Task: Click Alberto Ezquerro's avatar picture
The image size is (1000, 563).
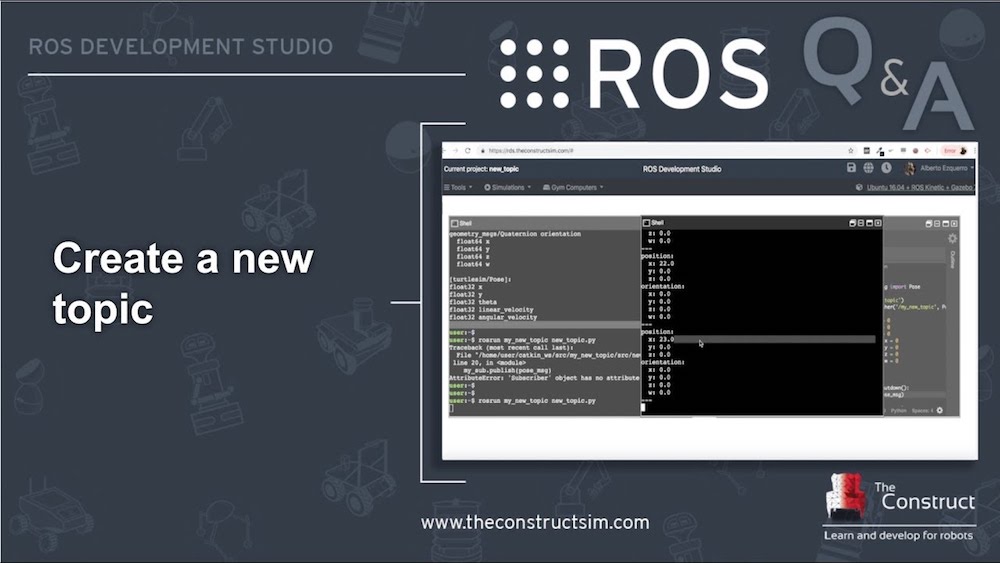Action: pos(909,168)
